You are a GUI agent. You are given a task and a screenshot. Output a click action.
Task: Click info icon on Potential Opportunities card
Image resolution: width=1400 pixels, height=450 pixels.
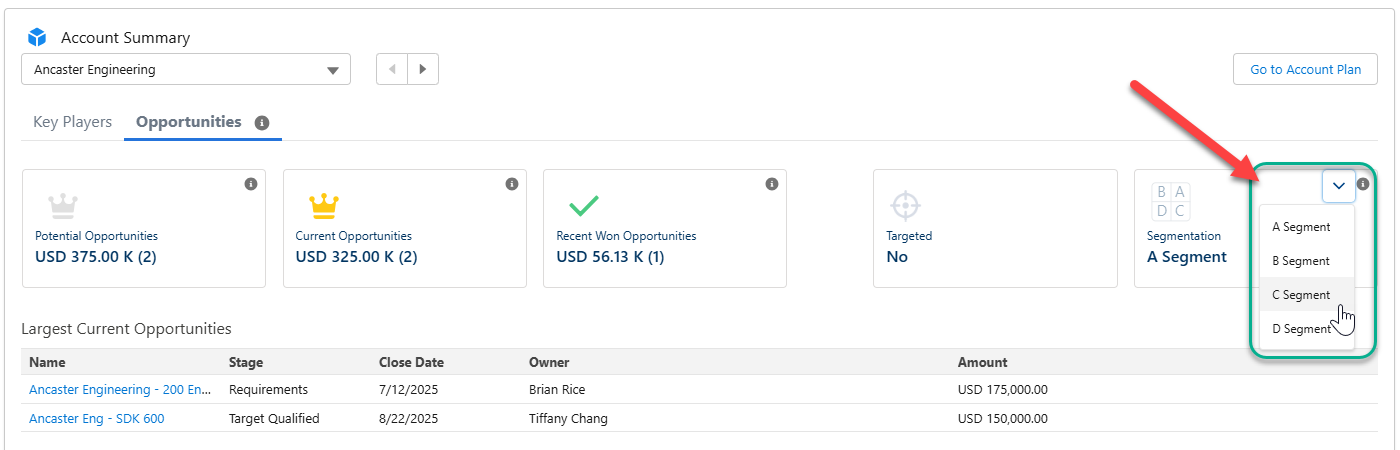click(x=251, y=184)
